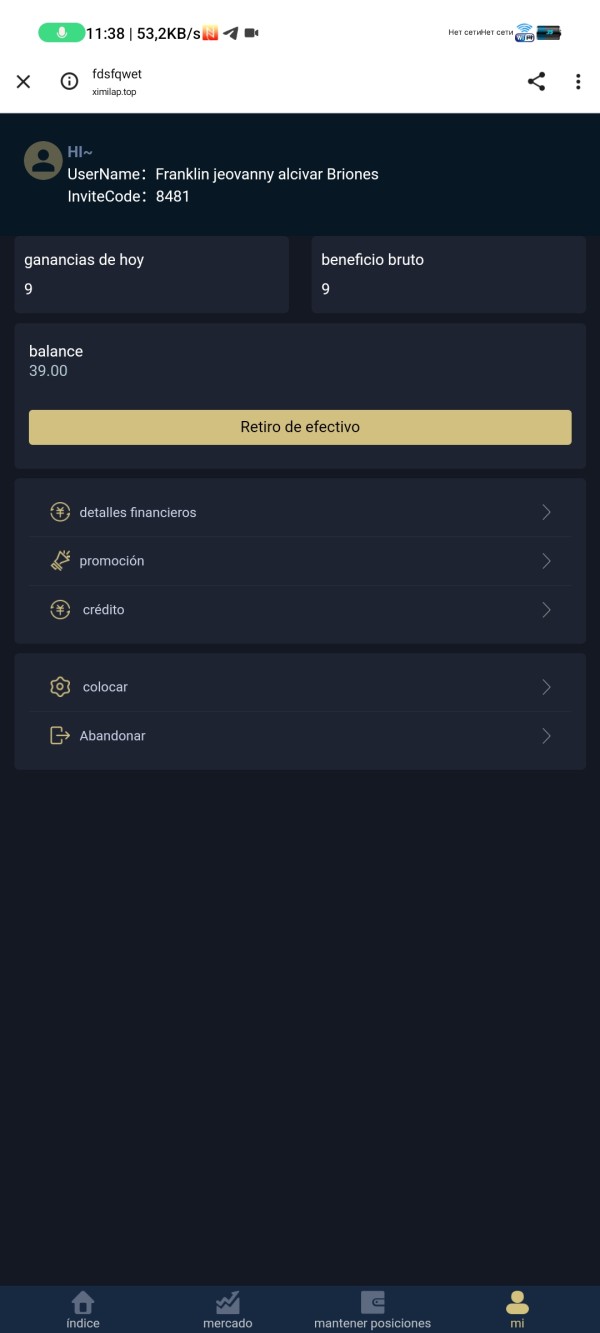This screenshot has height=1333, width=600.
Task: Click the yen icon beside crédito
Action: (60, 610)
